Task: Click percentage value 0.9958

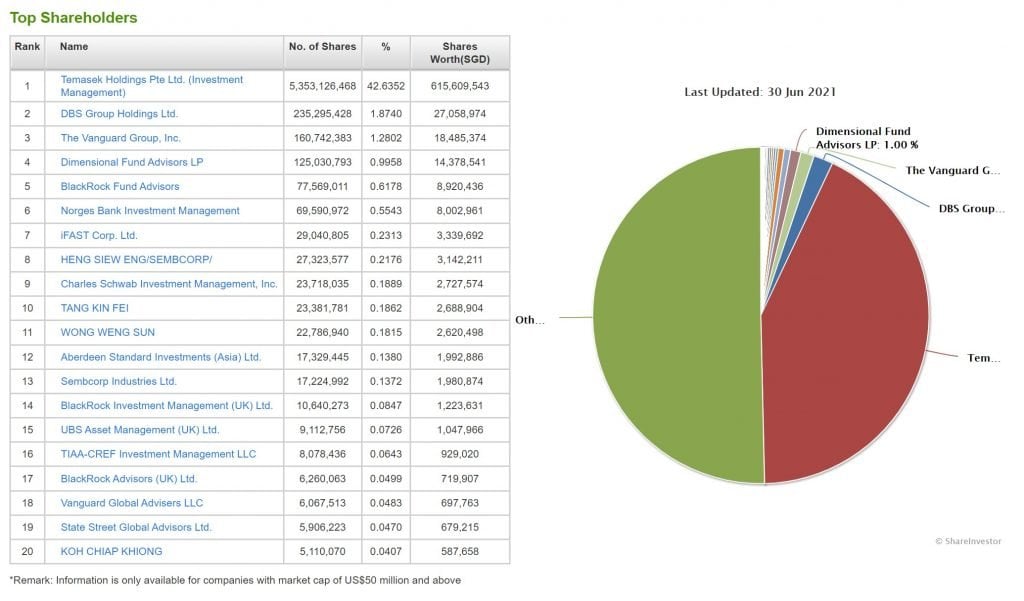Action: tap(386, 162)
